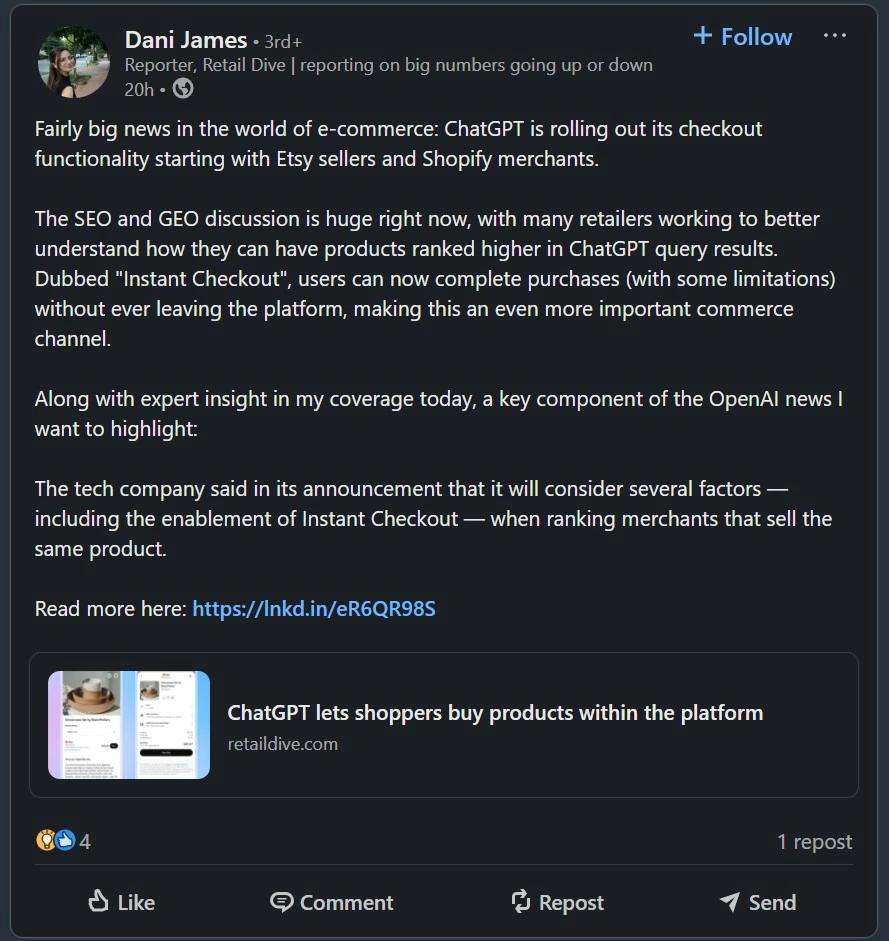
Task: Click the Dani James author name
Action: pyautogui.click(x=186, y=40)
